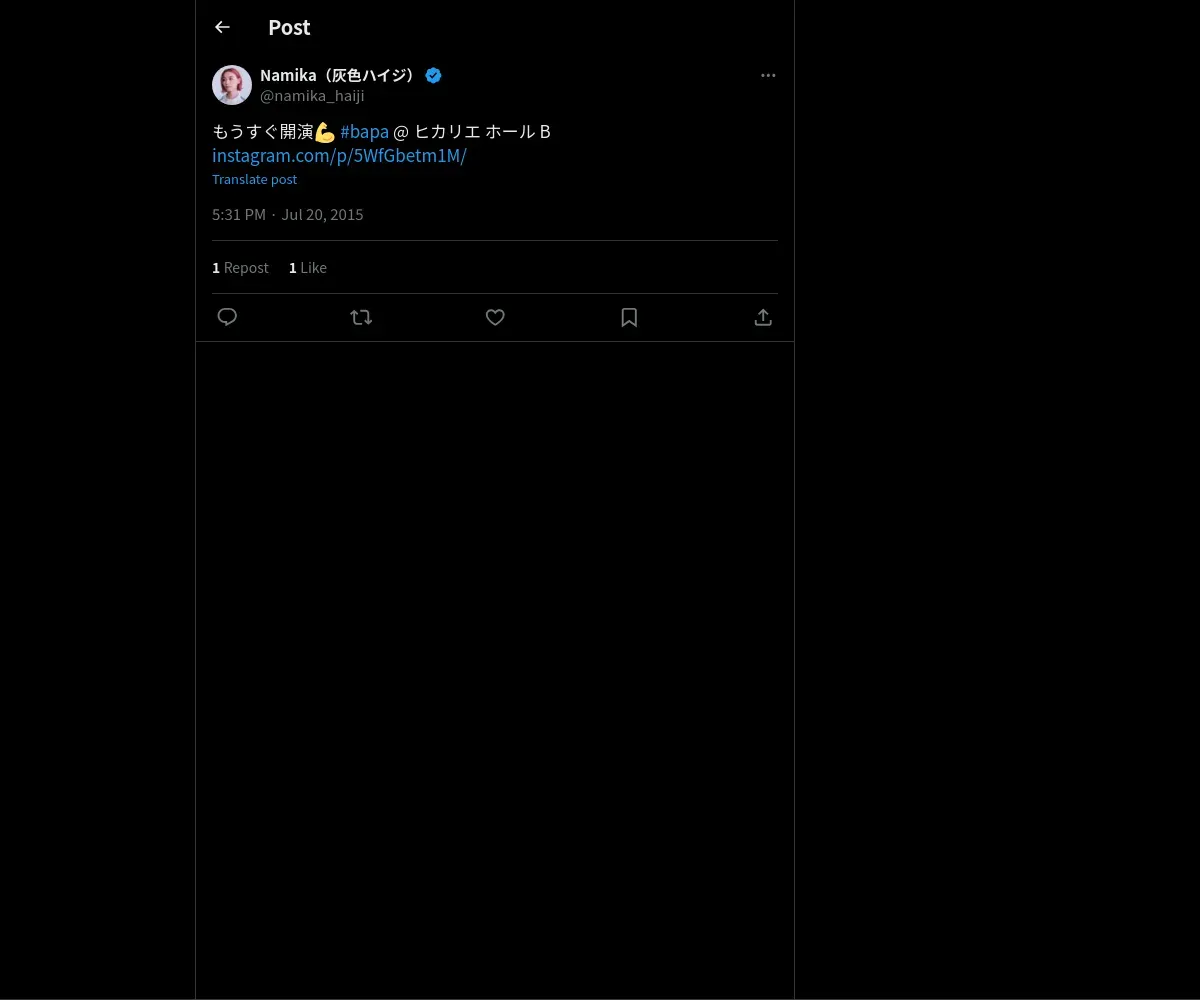The image size is (1200, 1000).
Task: Click the post text もうすぐ開演
Action: 262,132
